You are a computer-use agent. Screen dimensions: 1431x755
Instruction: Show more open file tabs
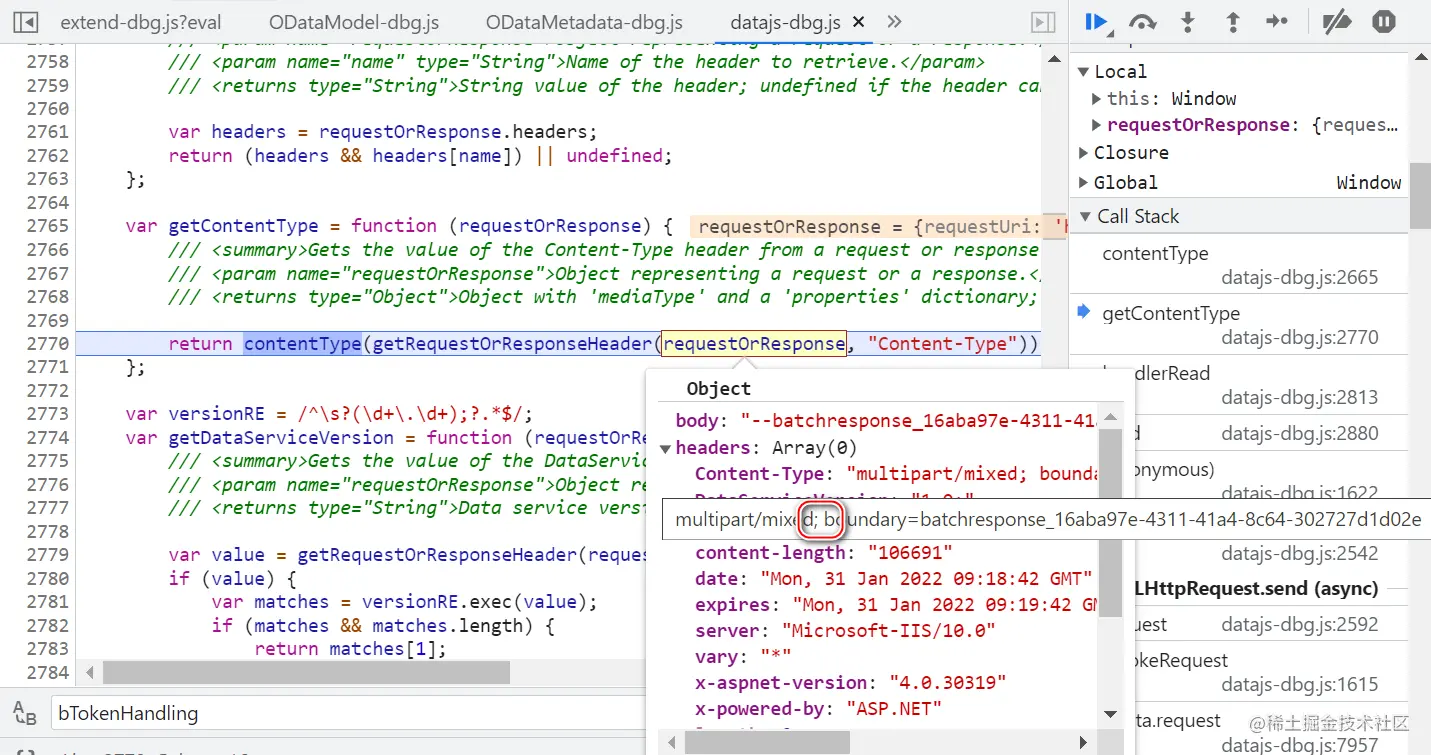tap(894, 22)
